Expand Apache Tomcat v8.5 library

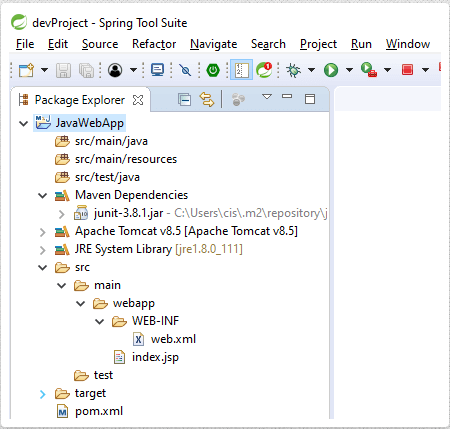pyautogui.click(x=43, y=232)
